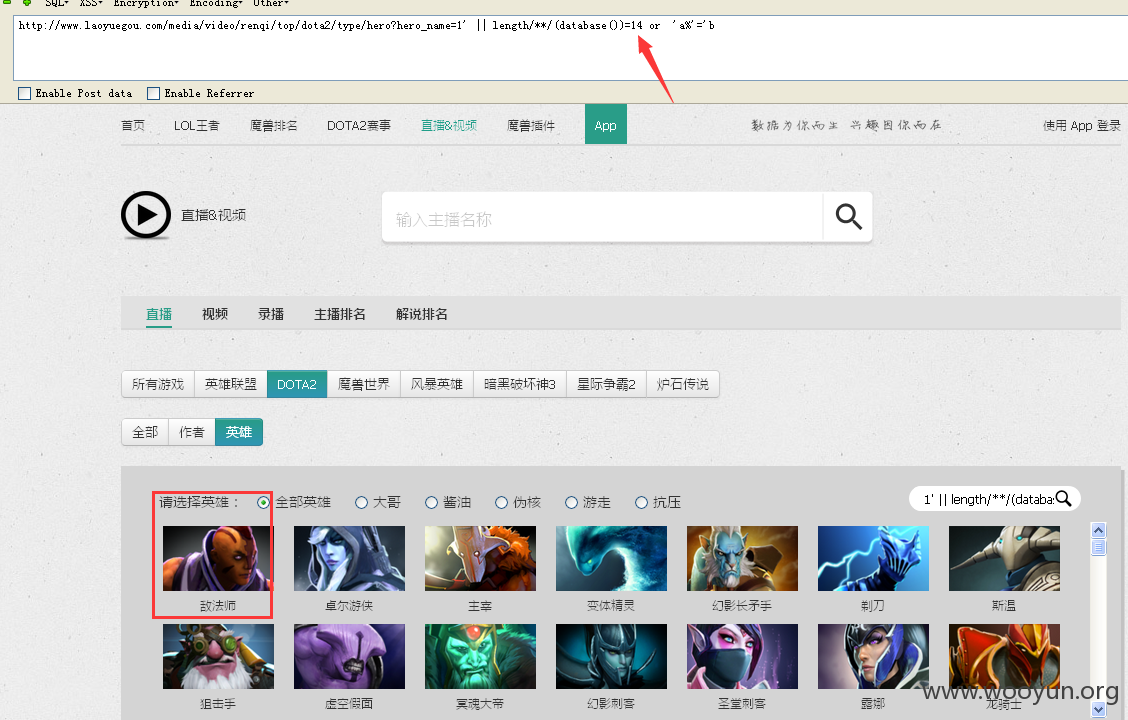
Task: Select the 抗压 radio button
Action: pyautogui.click(x=641, y=502)
